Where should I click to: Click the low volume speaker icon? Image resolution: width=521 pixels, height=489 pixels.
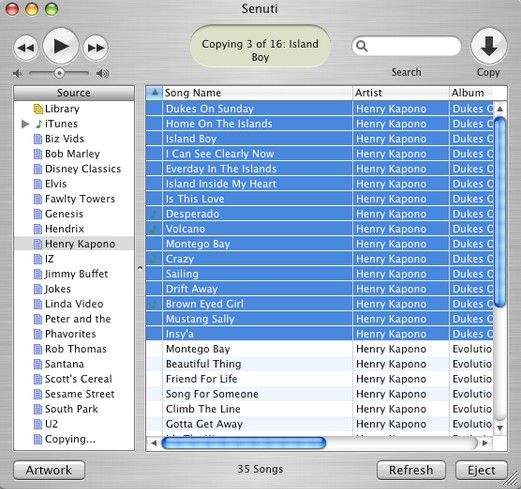[x=17, y=73]
